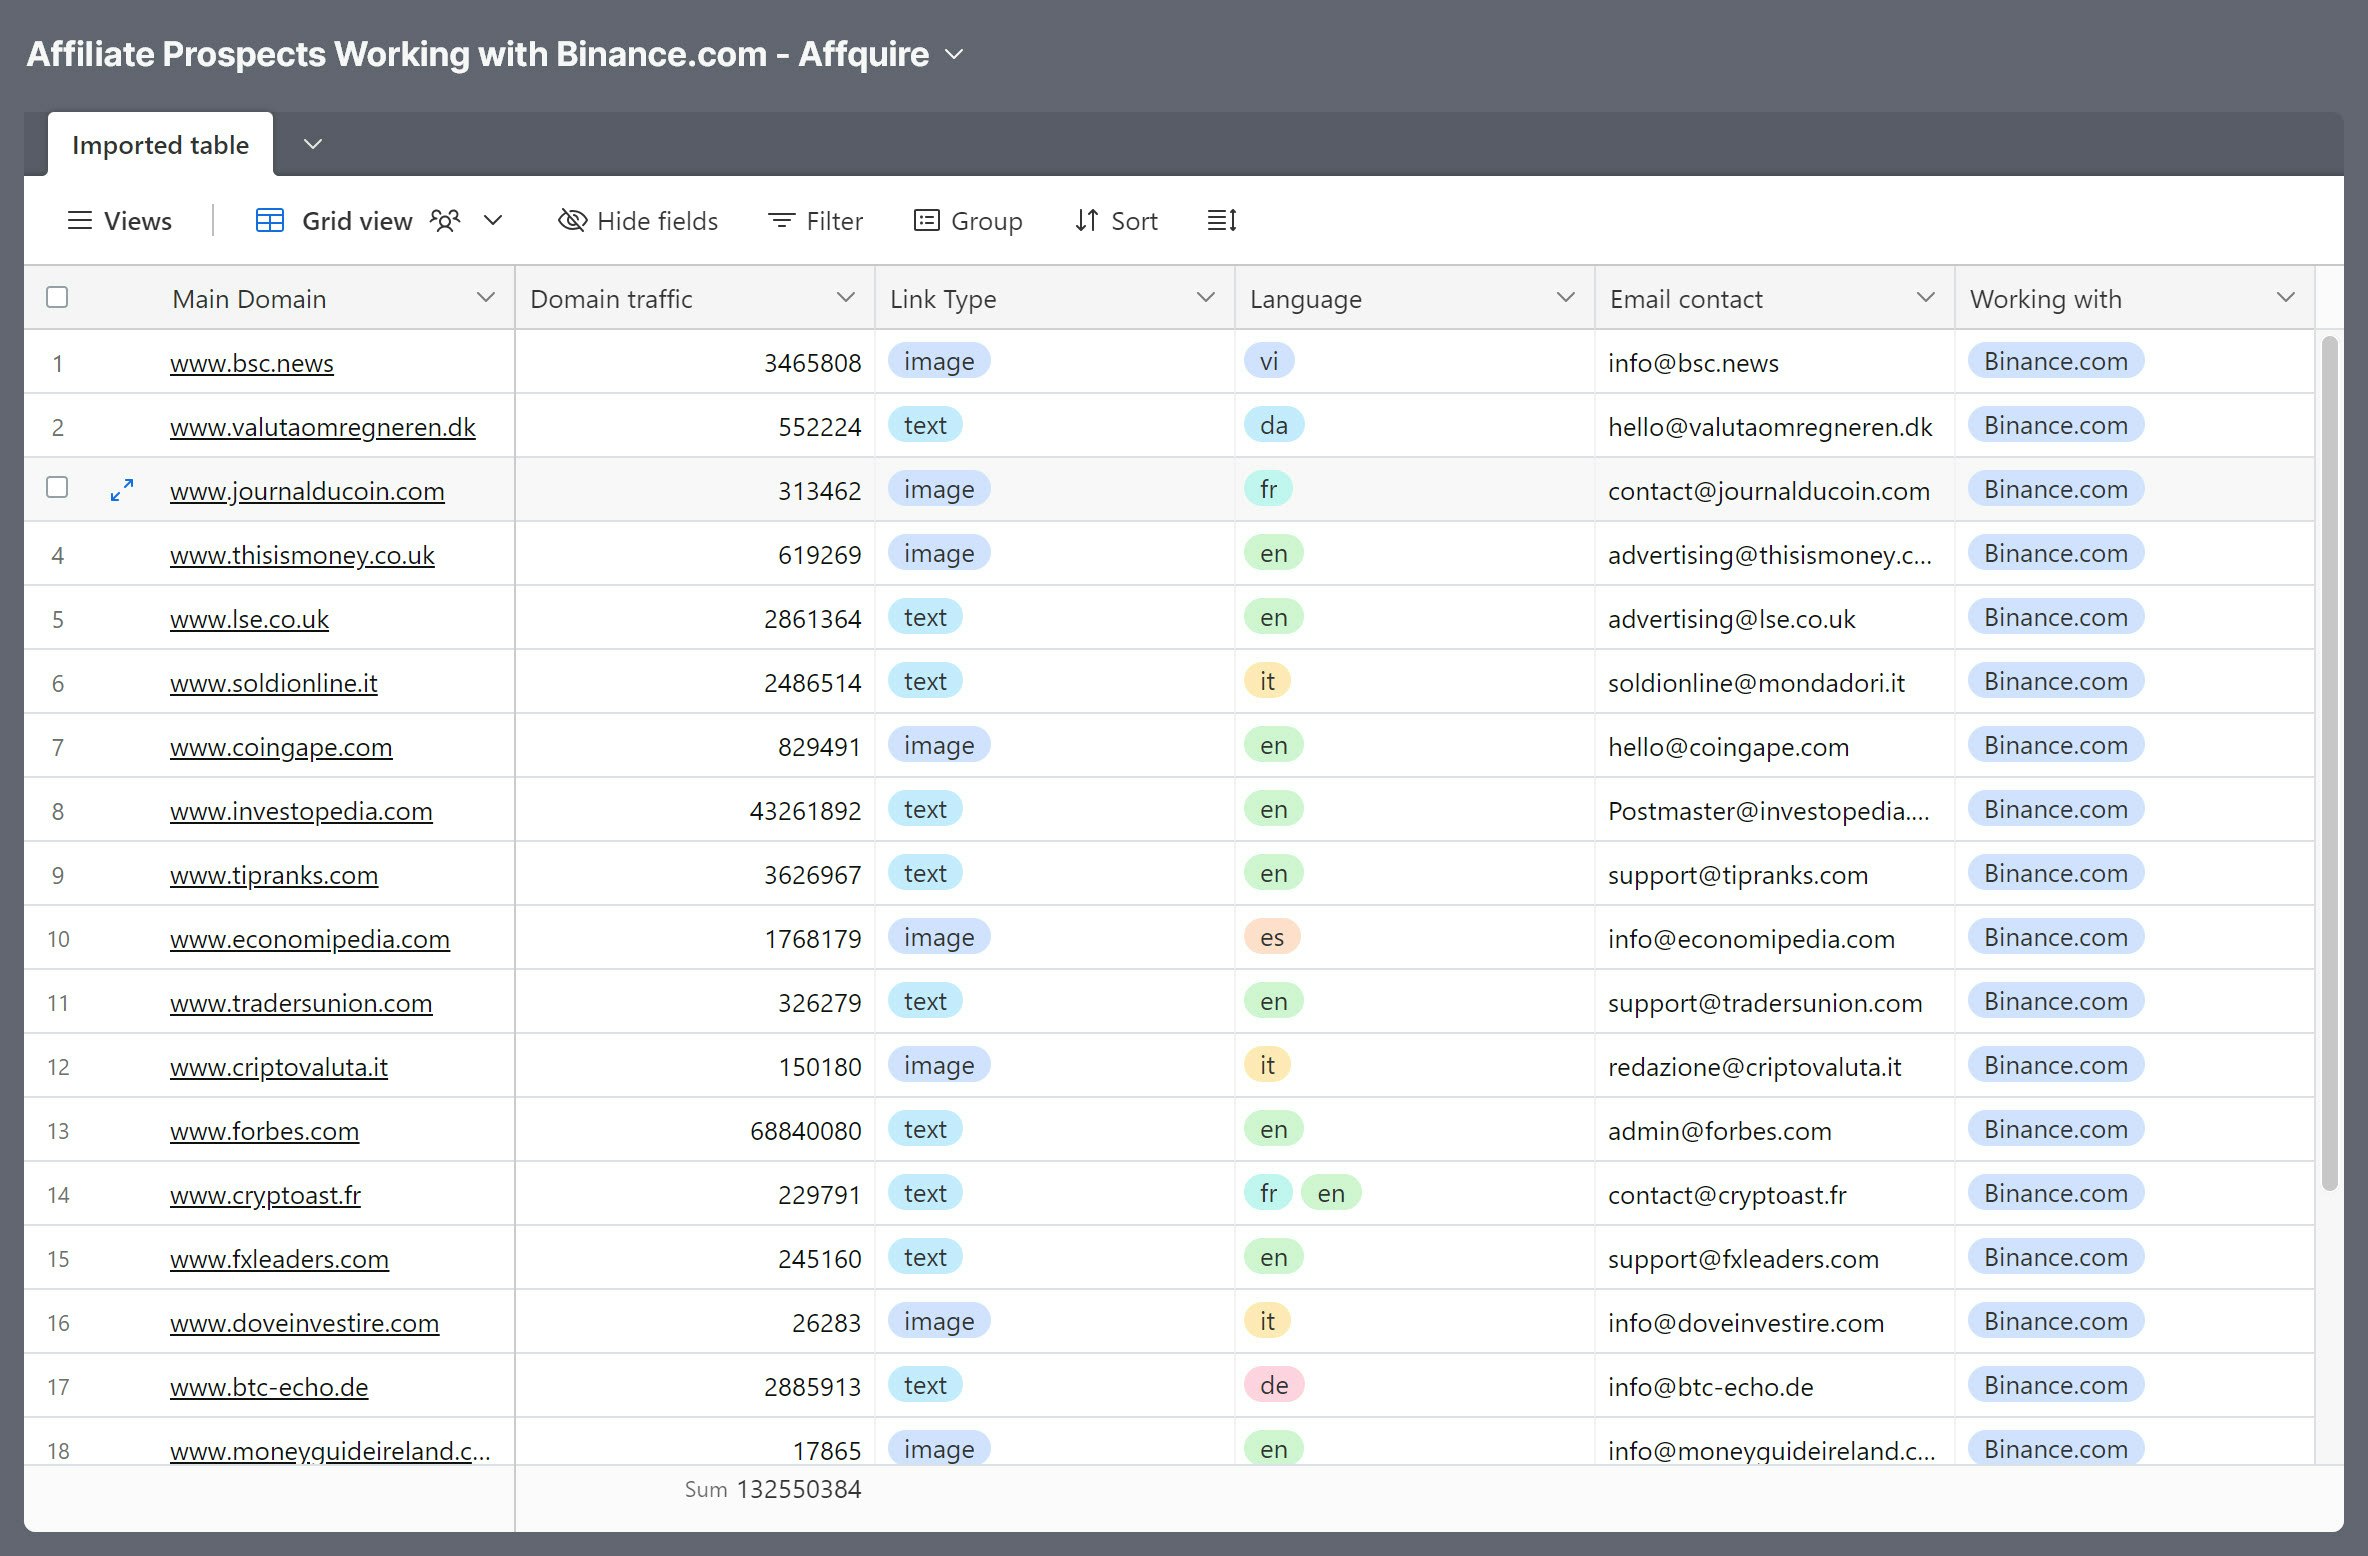This screenshot has width=2368, height=1556.
Task: Open the www.lse.co.uk link
Action: [249, 619]
